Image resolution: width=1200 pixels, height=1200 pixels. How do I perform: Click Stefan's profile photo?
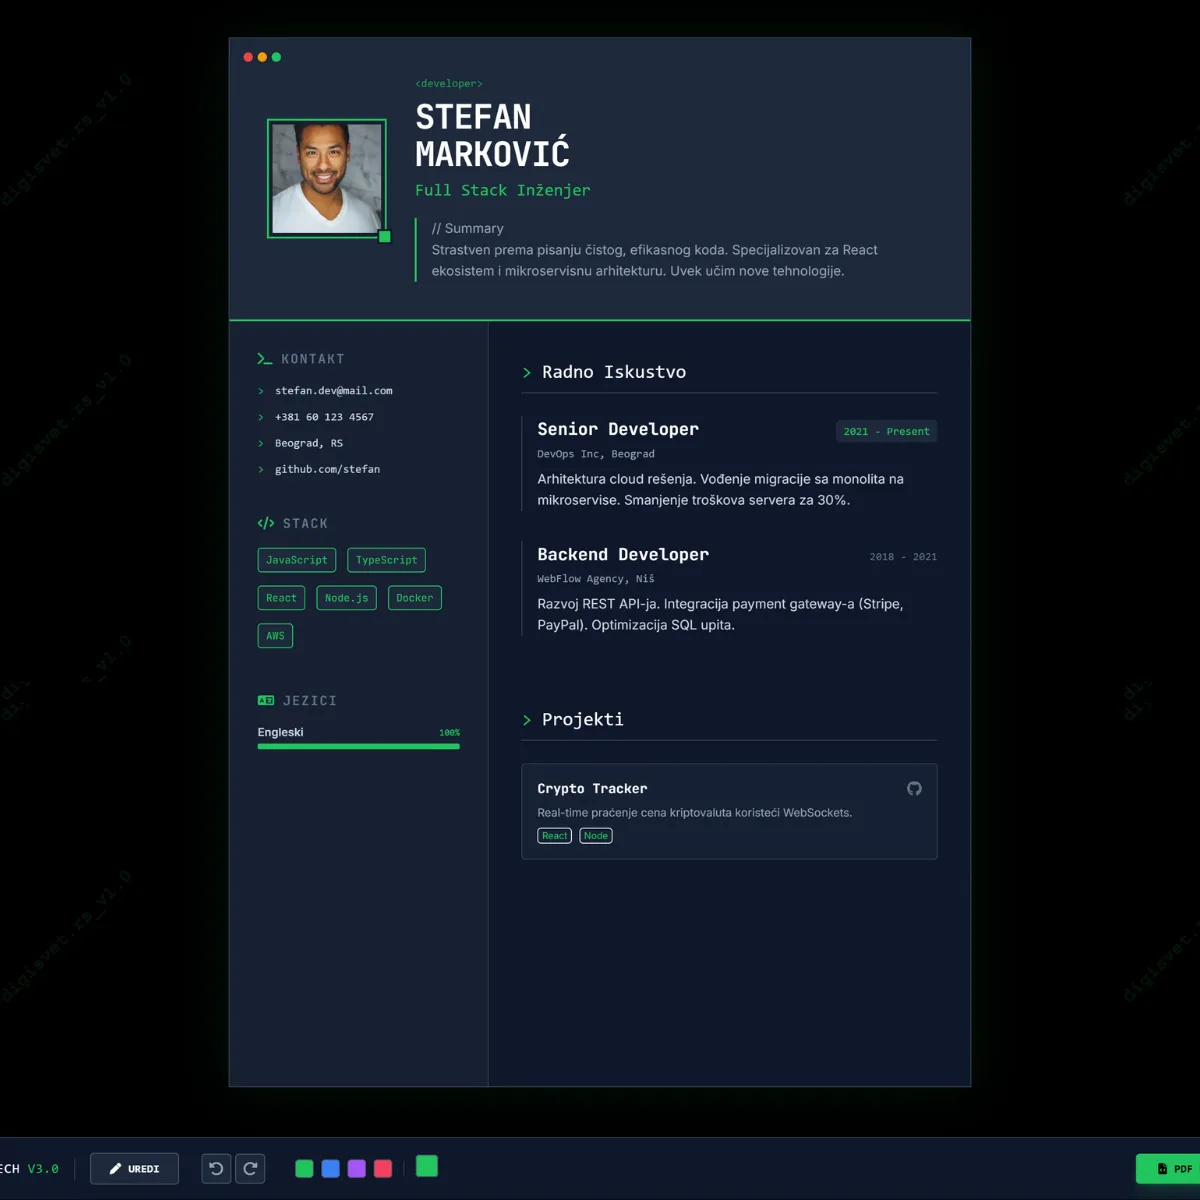pos(327,177)
